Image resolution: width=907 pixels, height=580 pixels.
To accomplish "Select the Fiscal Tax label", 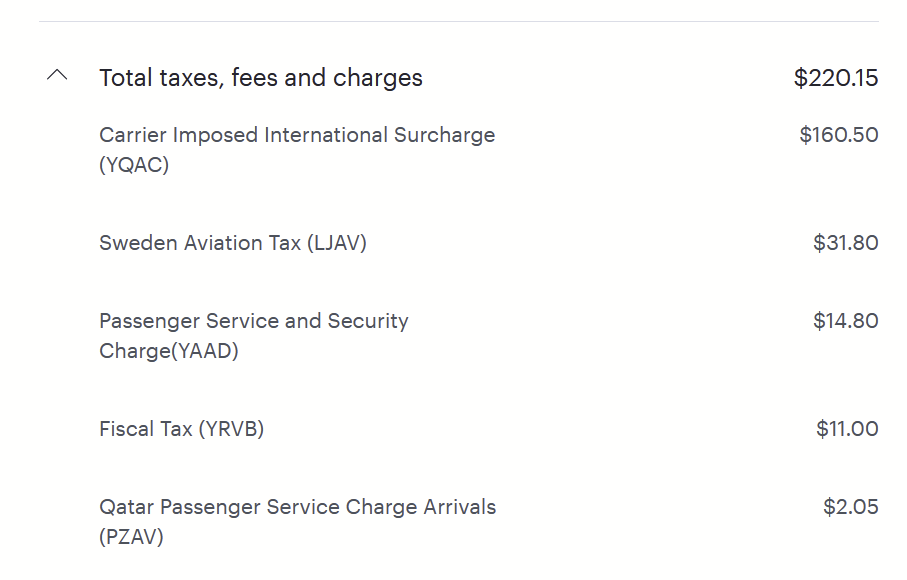I will tap(146, 429).
